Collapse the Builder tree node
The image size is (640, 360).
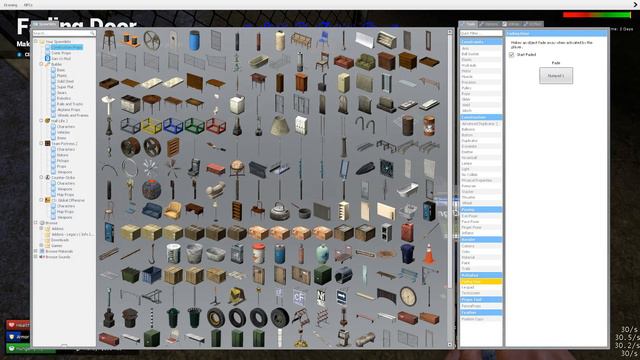click(41, 64)
